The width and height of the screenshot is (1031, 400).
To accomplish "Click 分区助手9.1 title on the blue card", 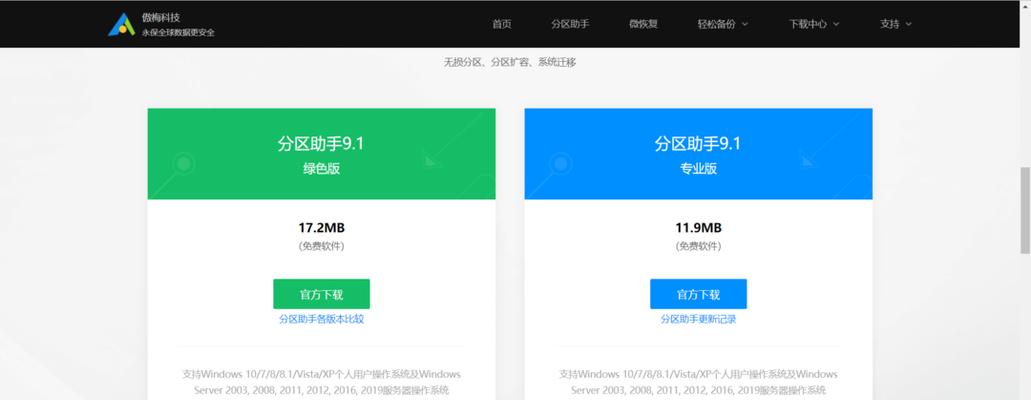I will pyautogui.click(x=698, y=143).
